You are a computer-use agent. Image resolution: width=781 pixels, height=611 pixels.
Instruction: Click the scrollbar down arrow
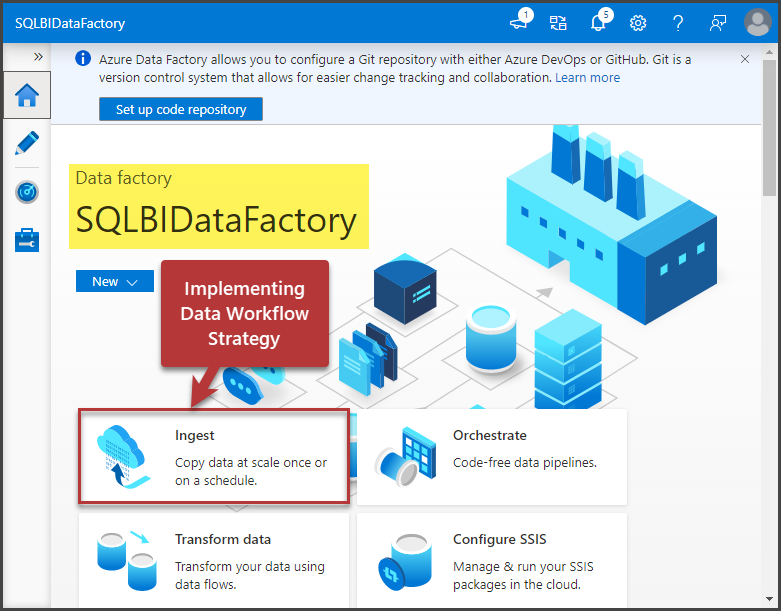[769, 600]
